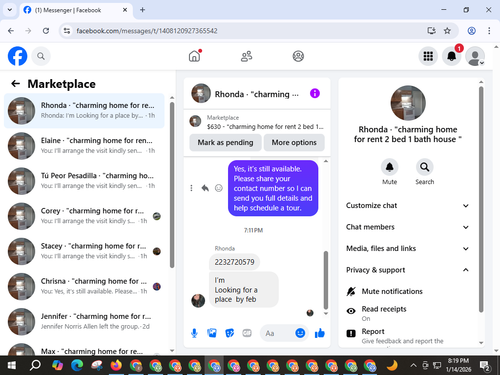500x375 pixels.
Task: Click the Mute bell icon in the details panel
Action: (x=389, y=167)
